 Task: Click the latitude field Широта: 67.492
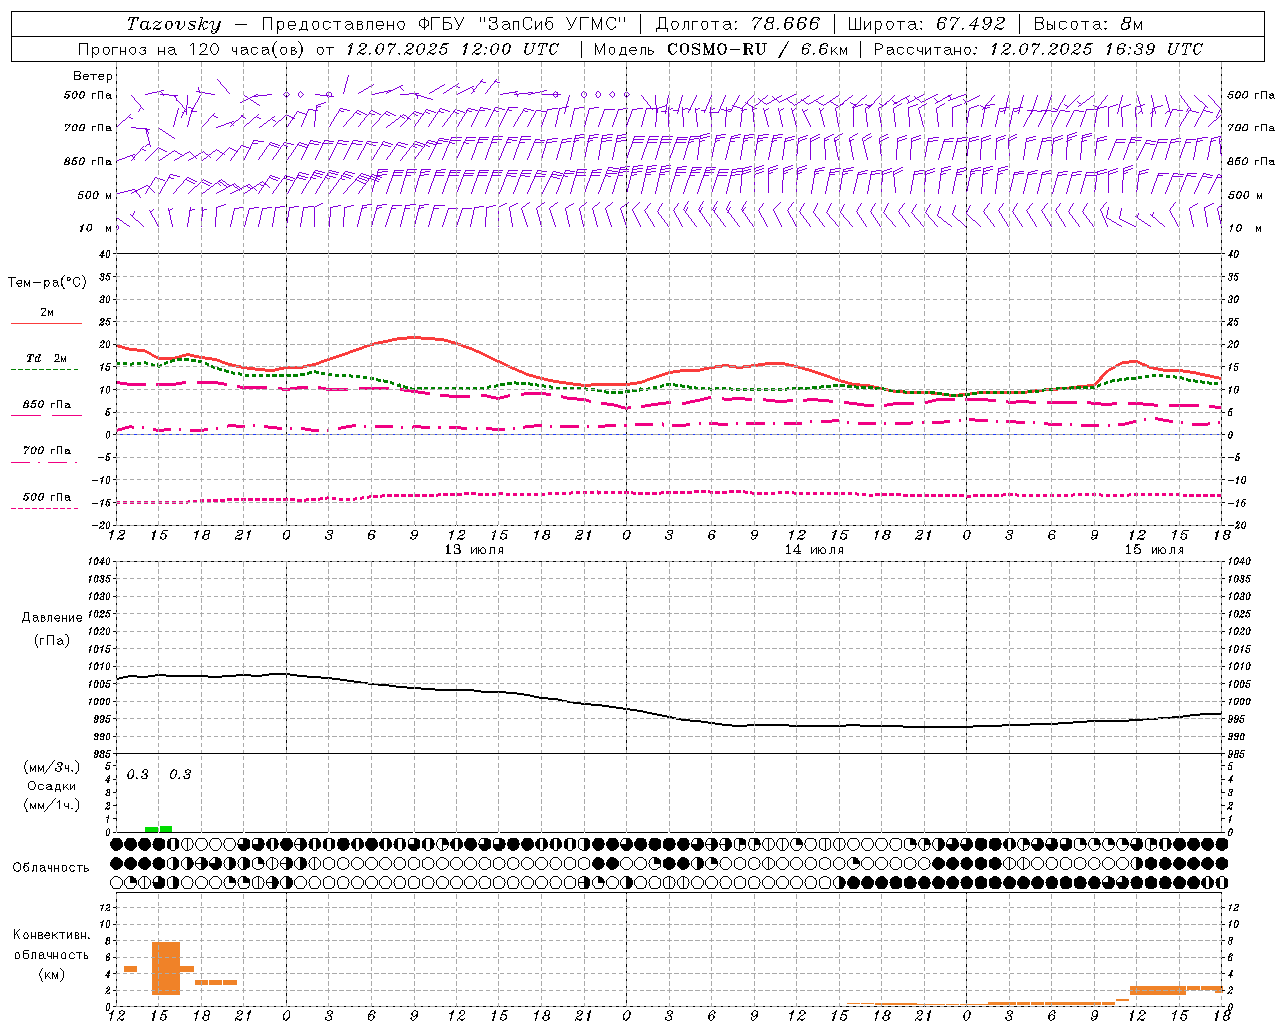tap(926, 24)
